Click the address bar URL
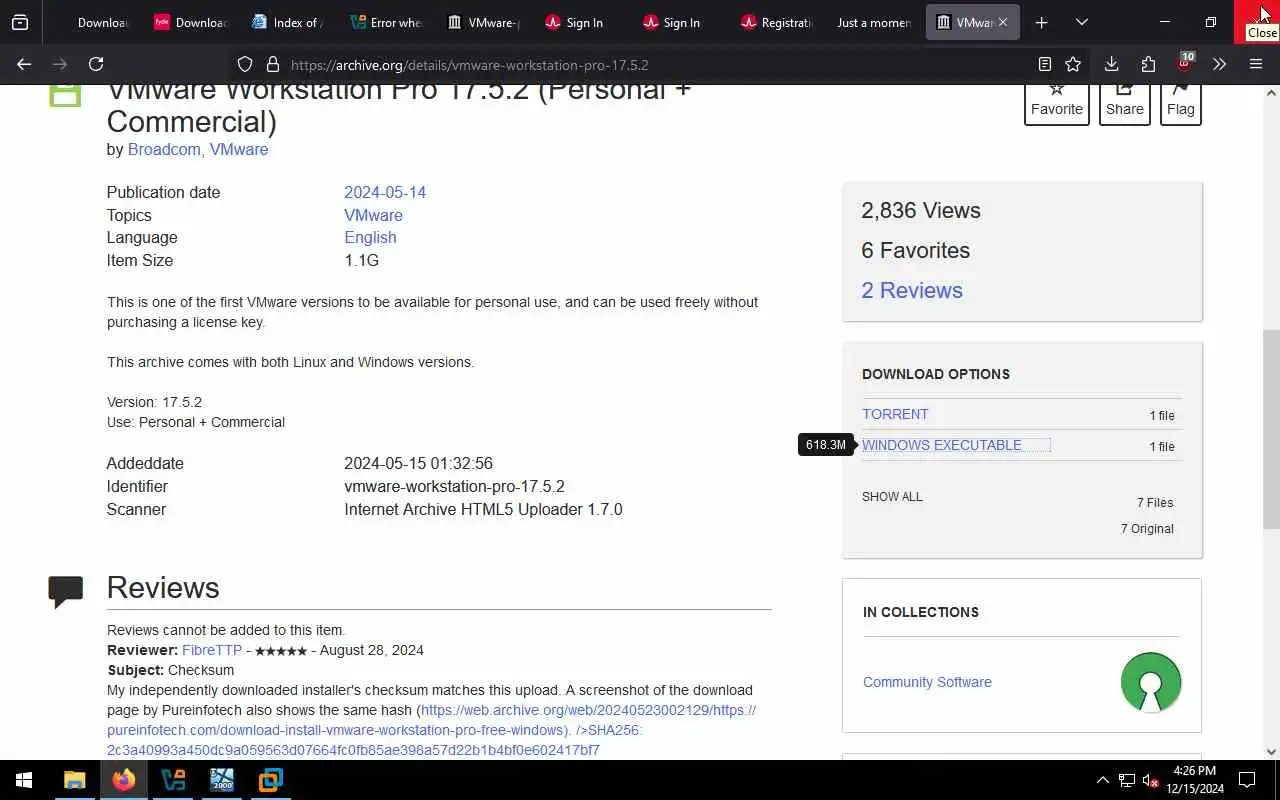Image resolution: width=1280 pixels, height=800 pixels. [469, 65]
